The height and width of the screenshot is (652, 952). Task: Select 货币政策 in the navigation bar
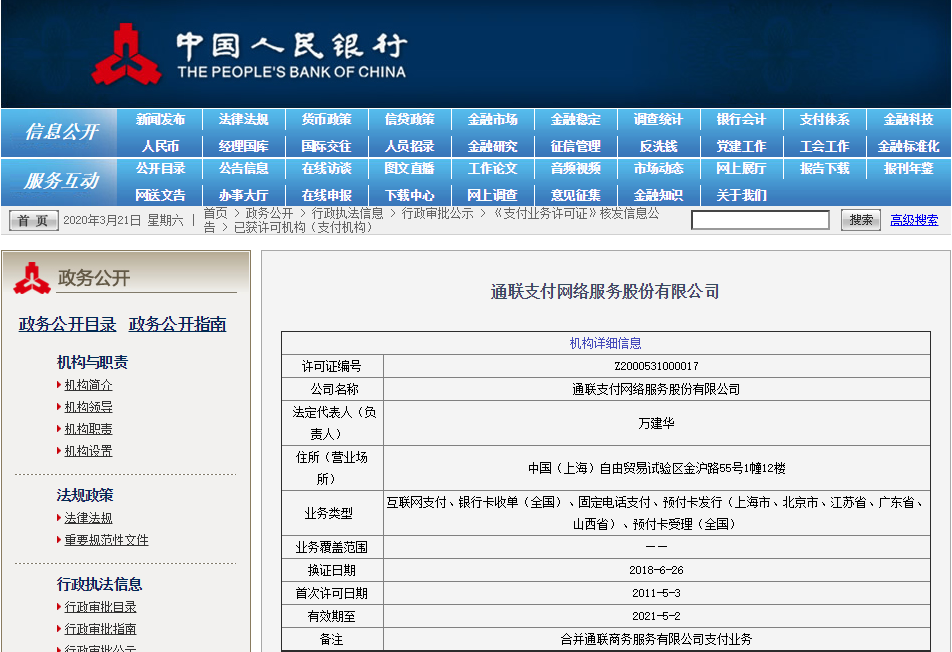327,120
